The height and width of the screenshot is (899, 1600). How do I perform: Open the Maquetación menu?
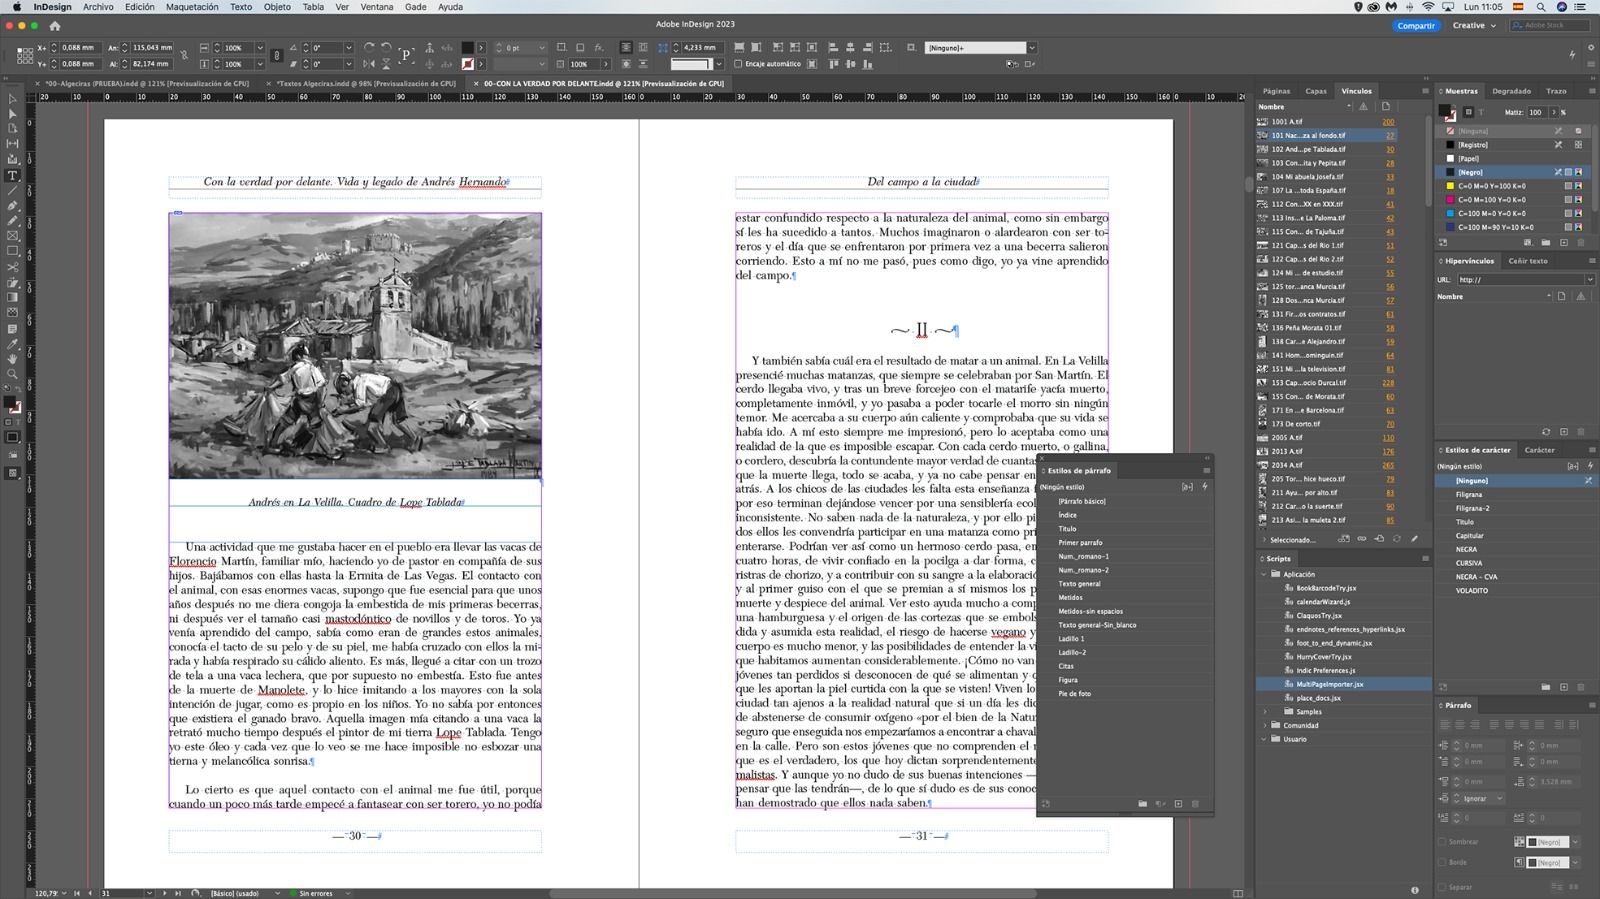tap(191, 7)
